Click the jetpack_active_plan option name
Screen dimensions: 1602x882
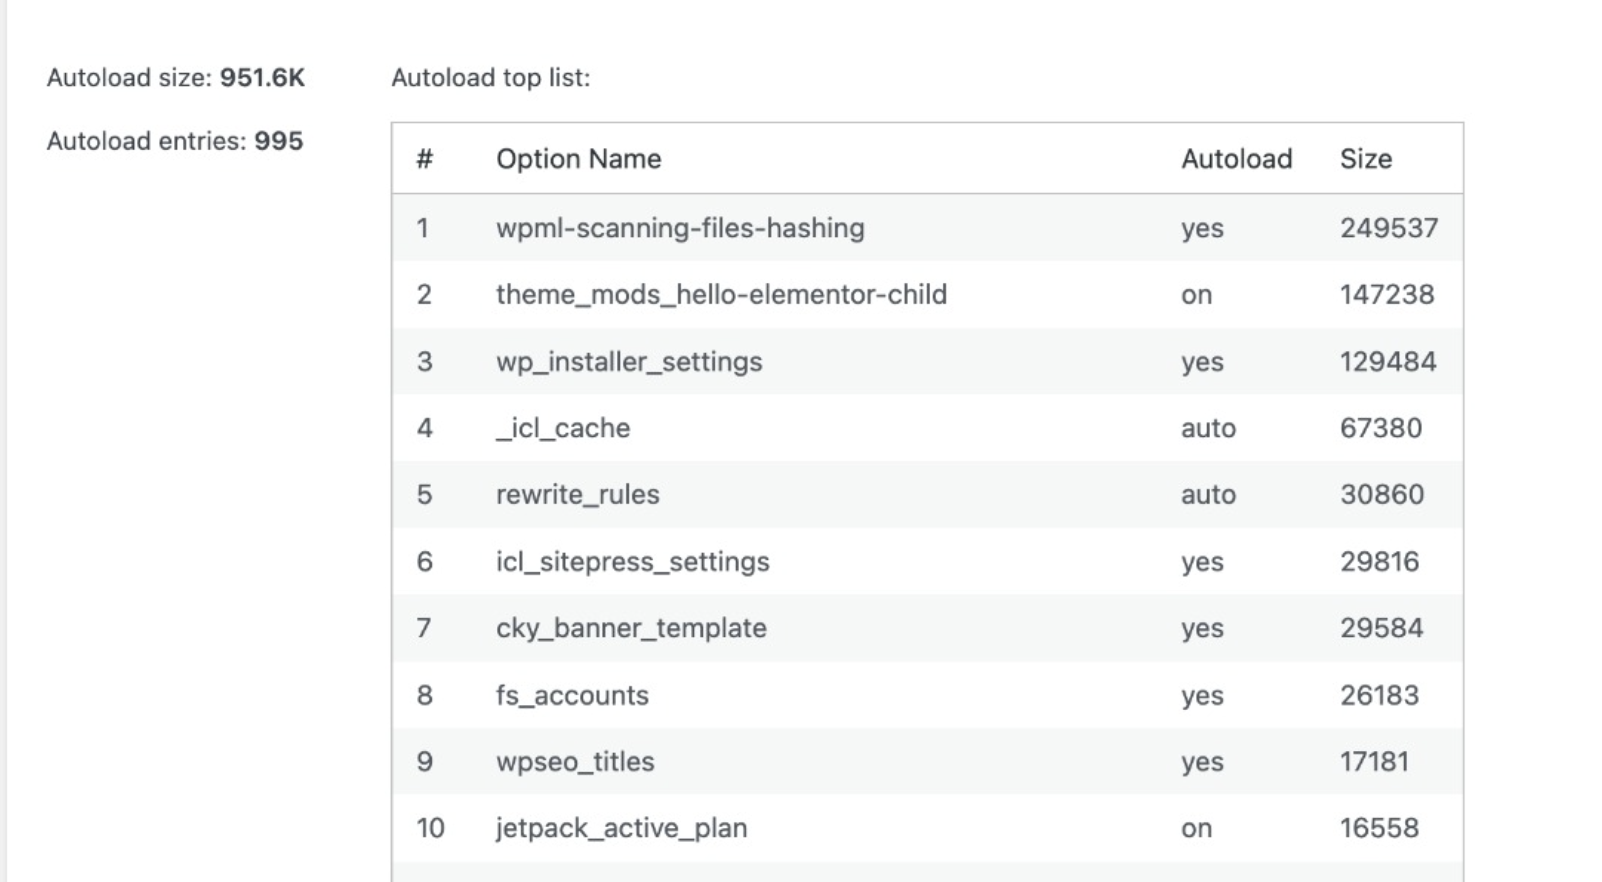click(x=621, y=828)
